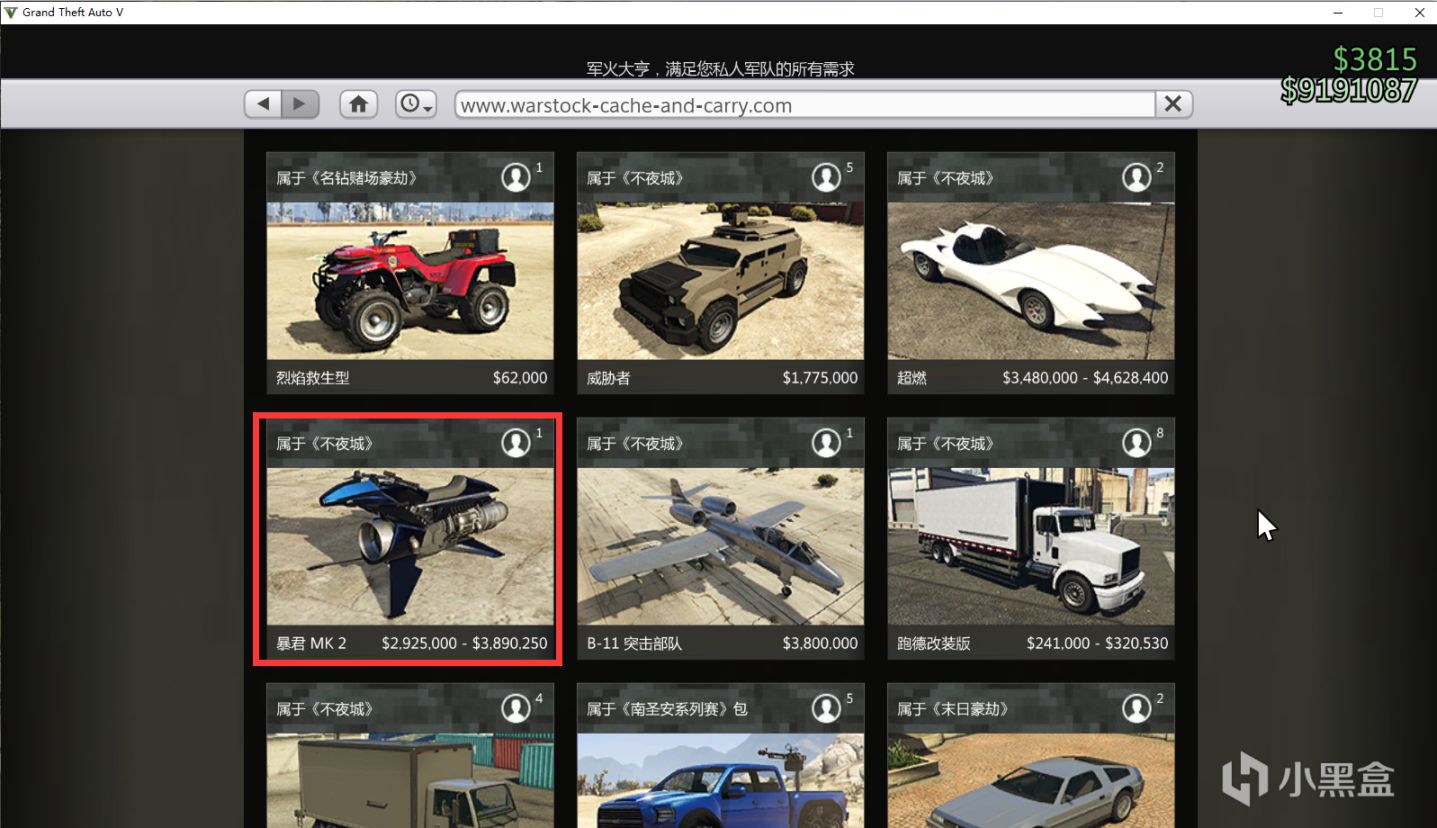Click the $9191087 bank balance
The height and width of the screenshot is (828, 1437).
point(1350,90)
